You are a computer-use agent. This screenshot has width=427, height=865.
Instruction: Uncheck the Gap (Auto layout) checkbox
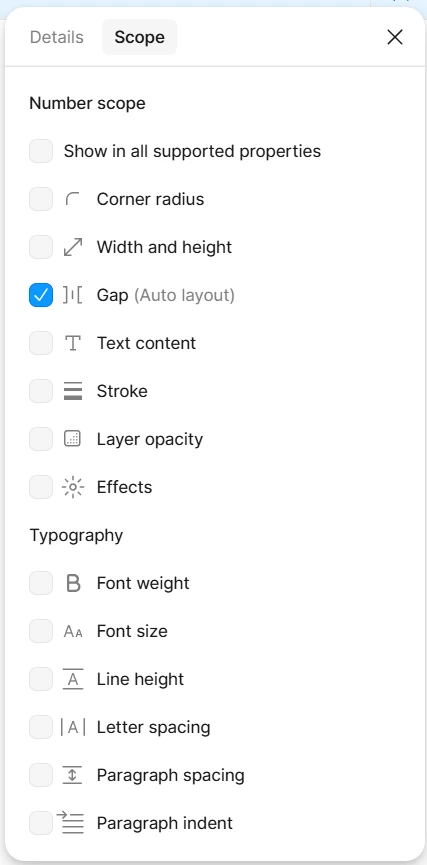tap(41, 295)
